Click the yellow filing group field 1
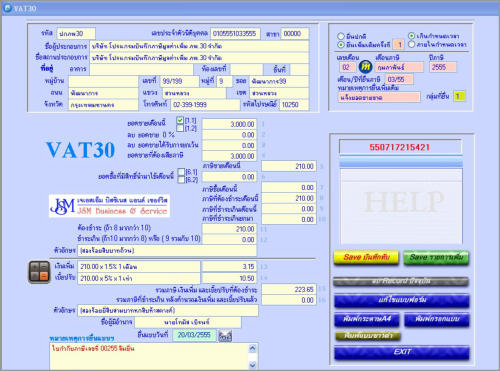Image resolution: width=500 pixels, height=371 pixels. [459, 96]
